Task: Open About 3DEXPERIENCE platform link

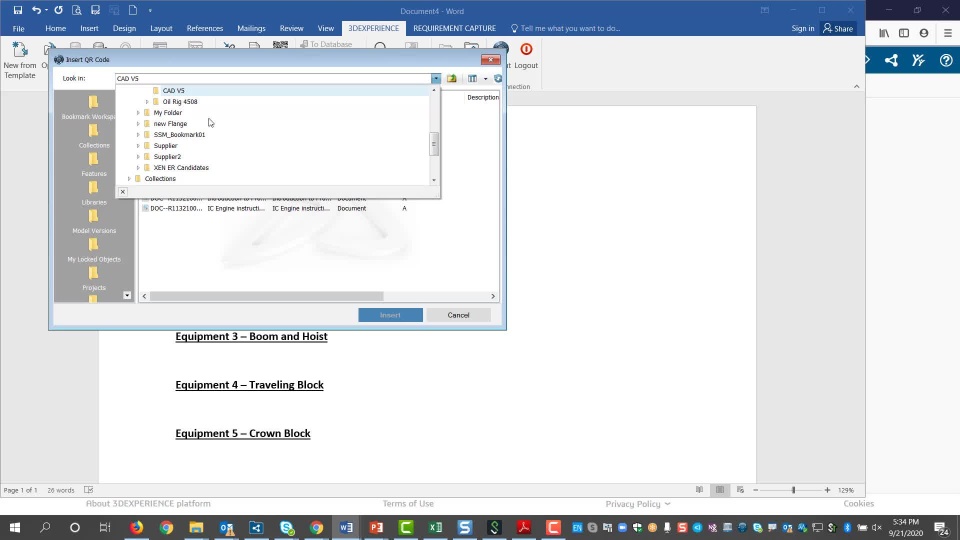Action: tap(148, 503)
